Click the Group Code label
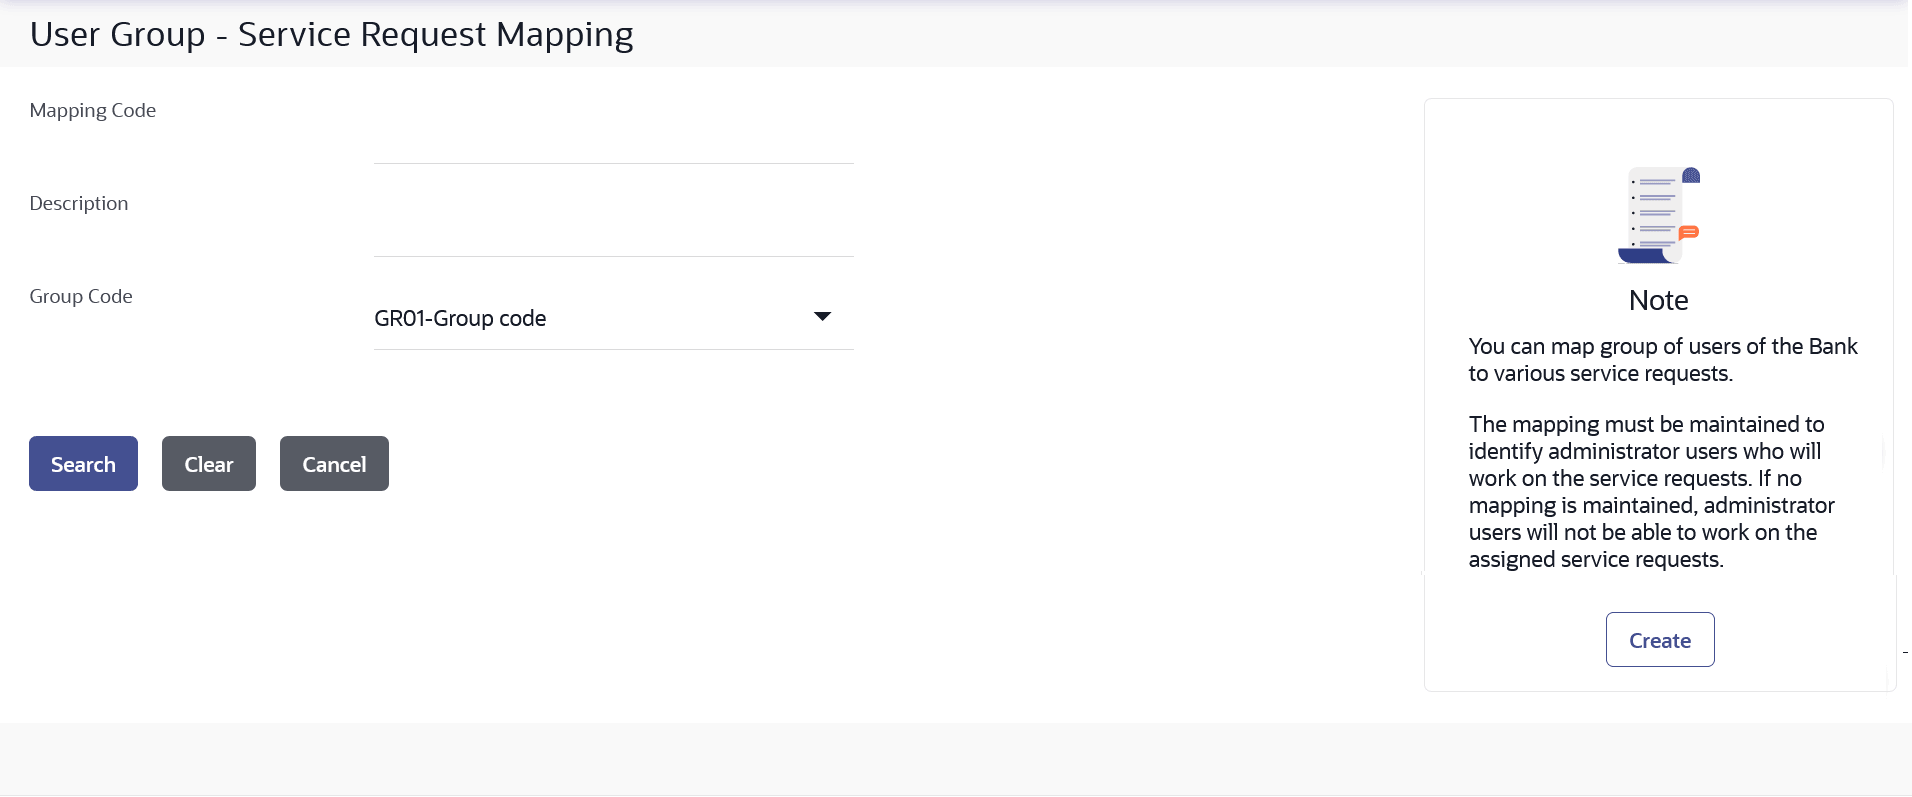 [x=81, y=296]
